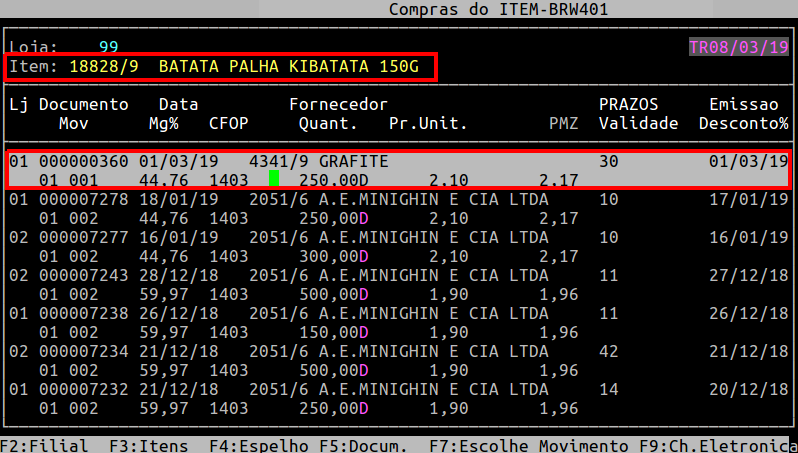Select document 000007234 row
Image resolution: width=798 pixels, height=453 pixels.
[x=83, y=351]
